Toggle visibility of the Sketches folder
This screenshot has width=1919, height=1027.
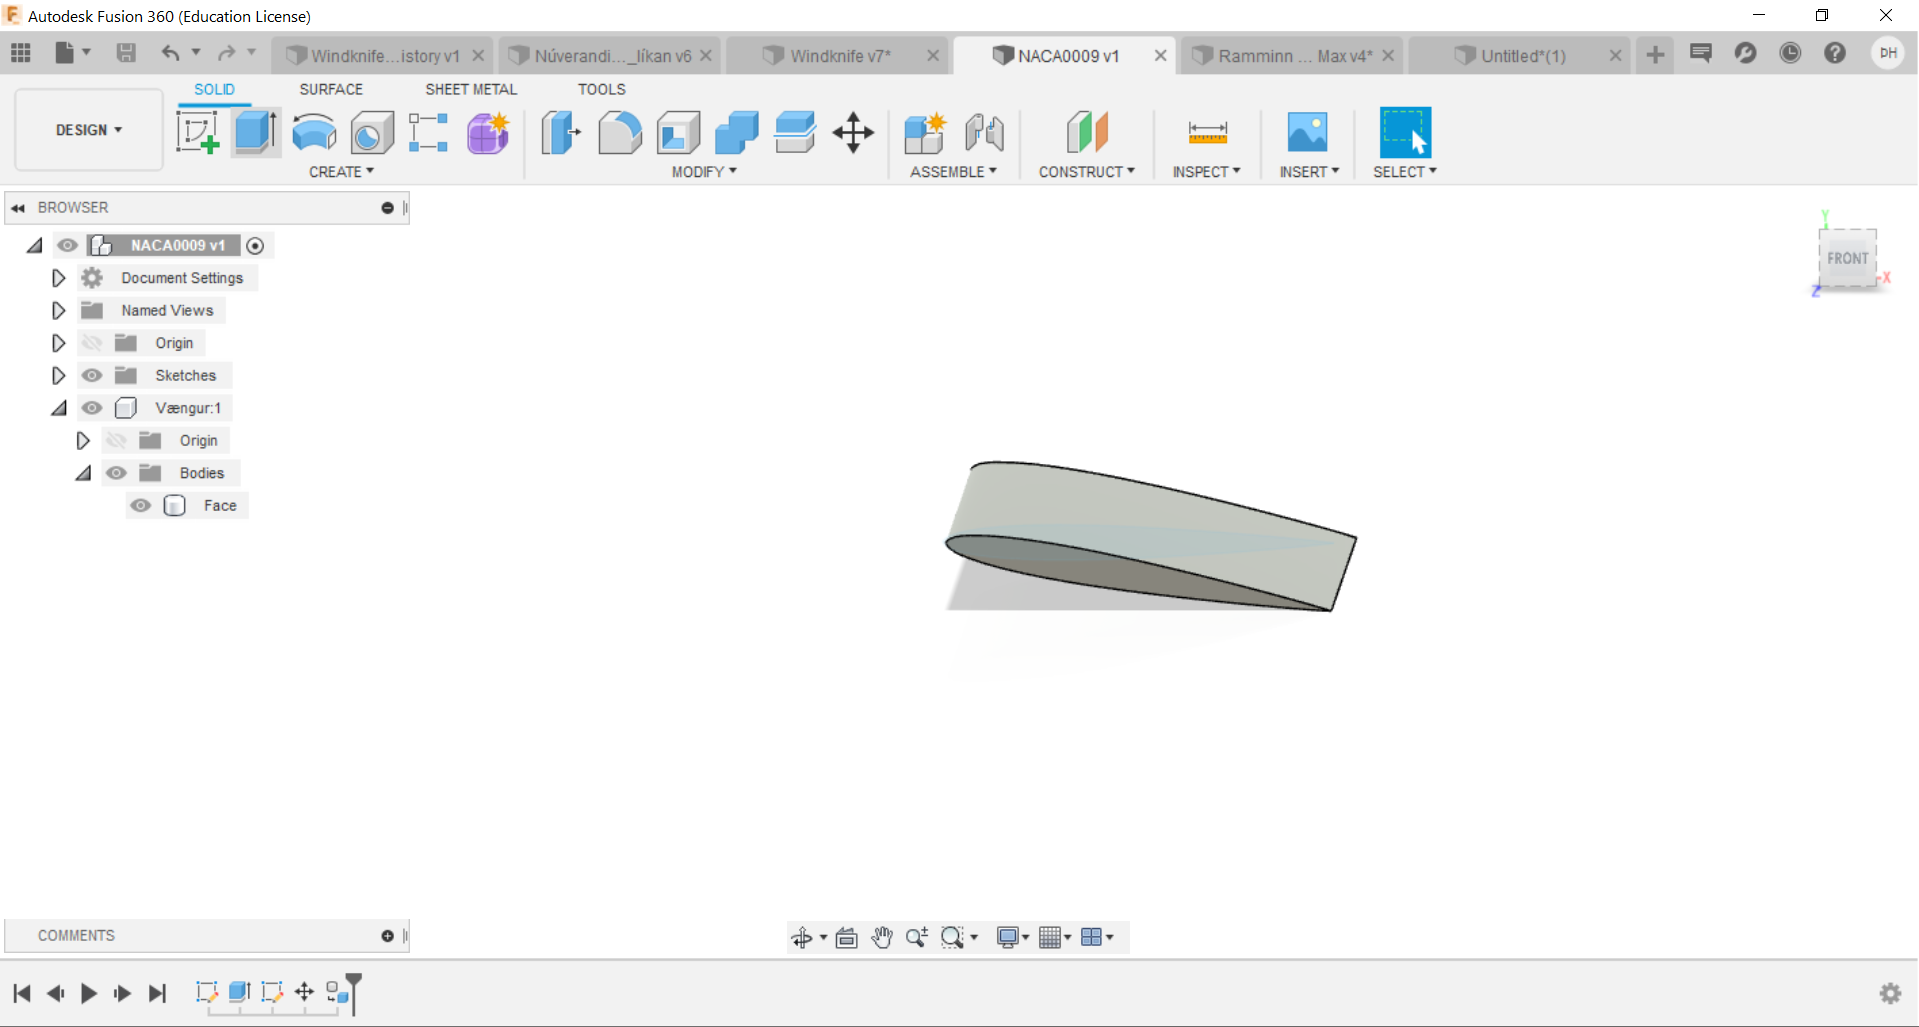point(92,375)
